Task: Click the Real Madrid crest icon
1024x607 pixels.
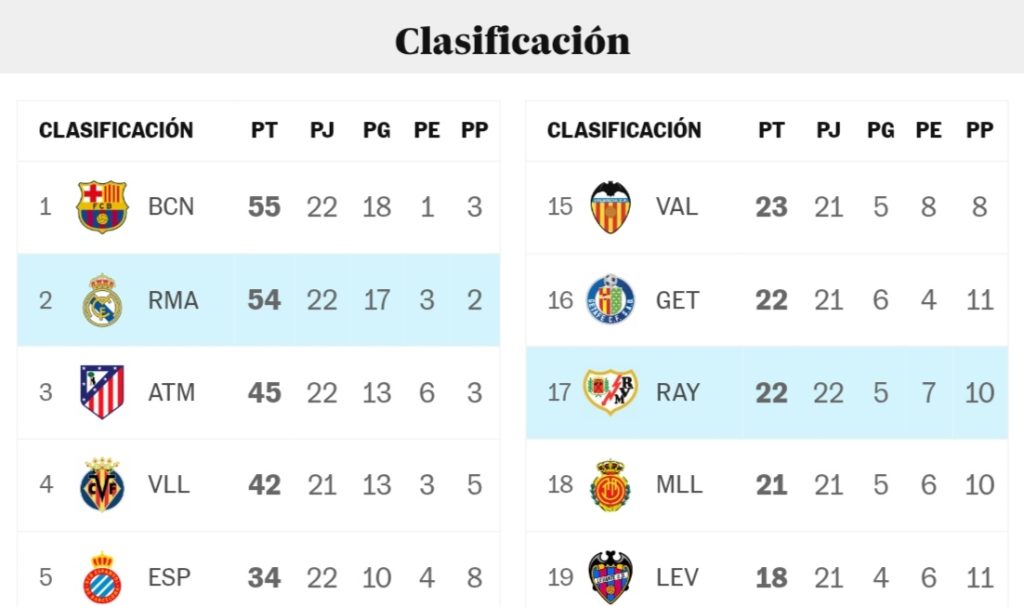Action: (102, 300)
